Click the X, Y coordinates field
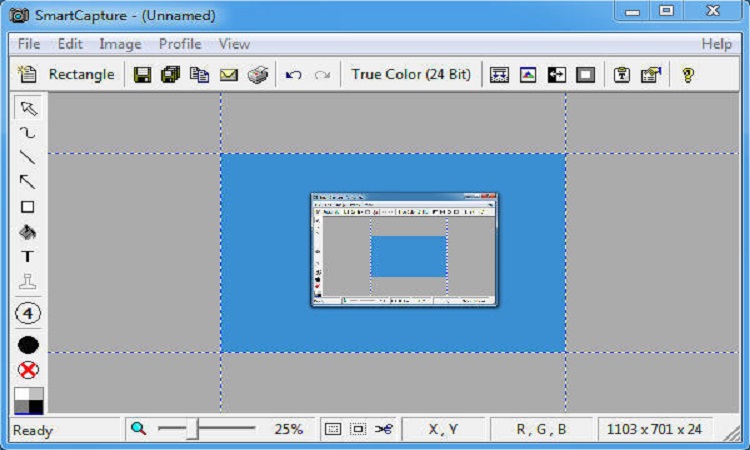This screenshot has width=750, height=450. pyautogui.click(x=443, y=429)
